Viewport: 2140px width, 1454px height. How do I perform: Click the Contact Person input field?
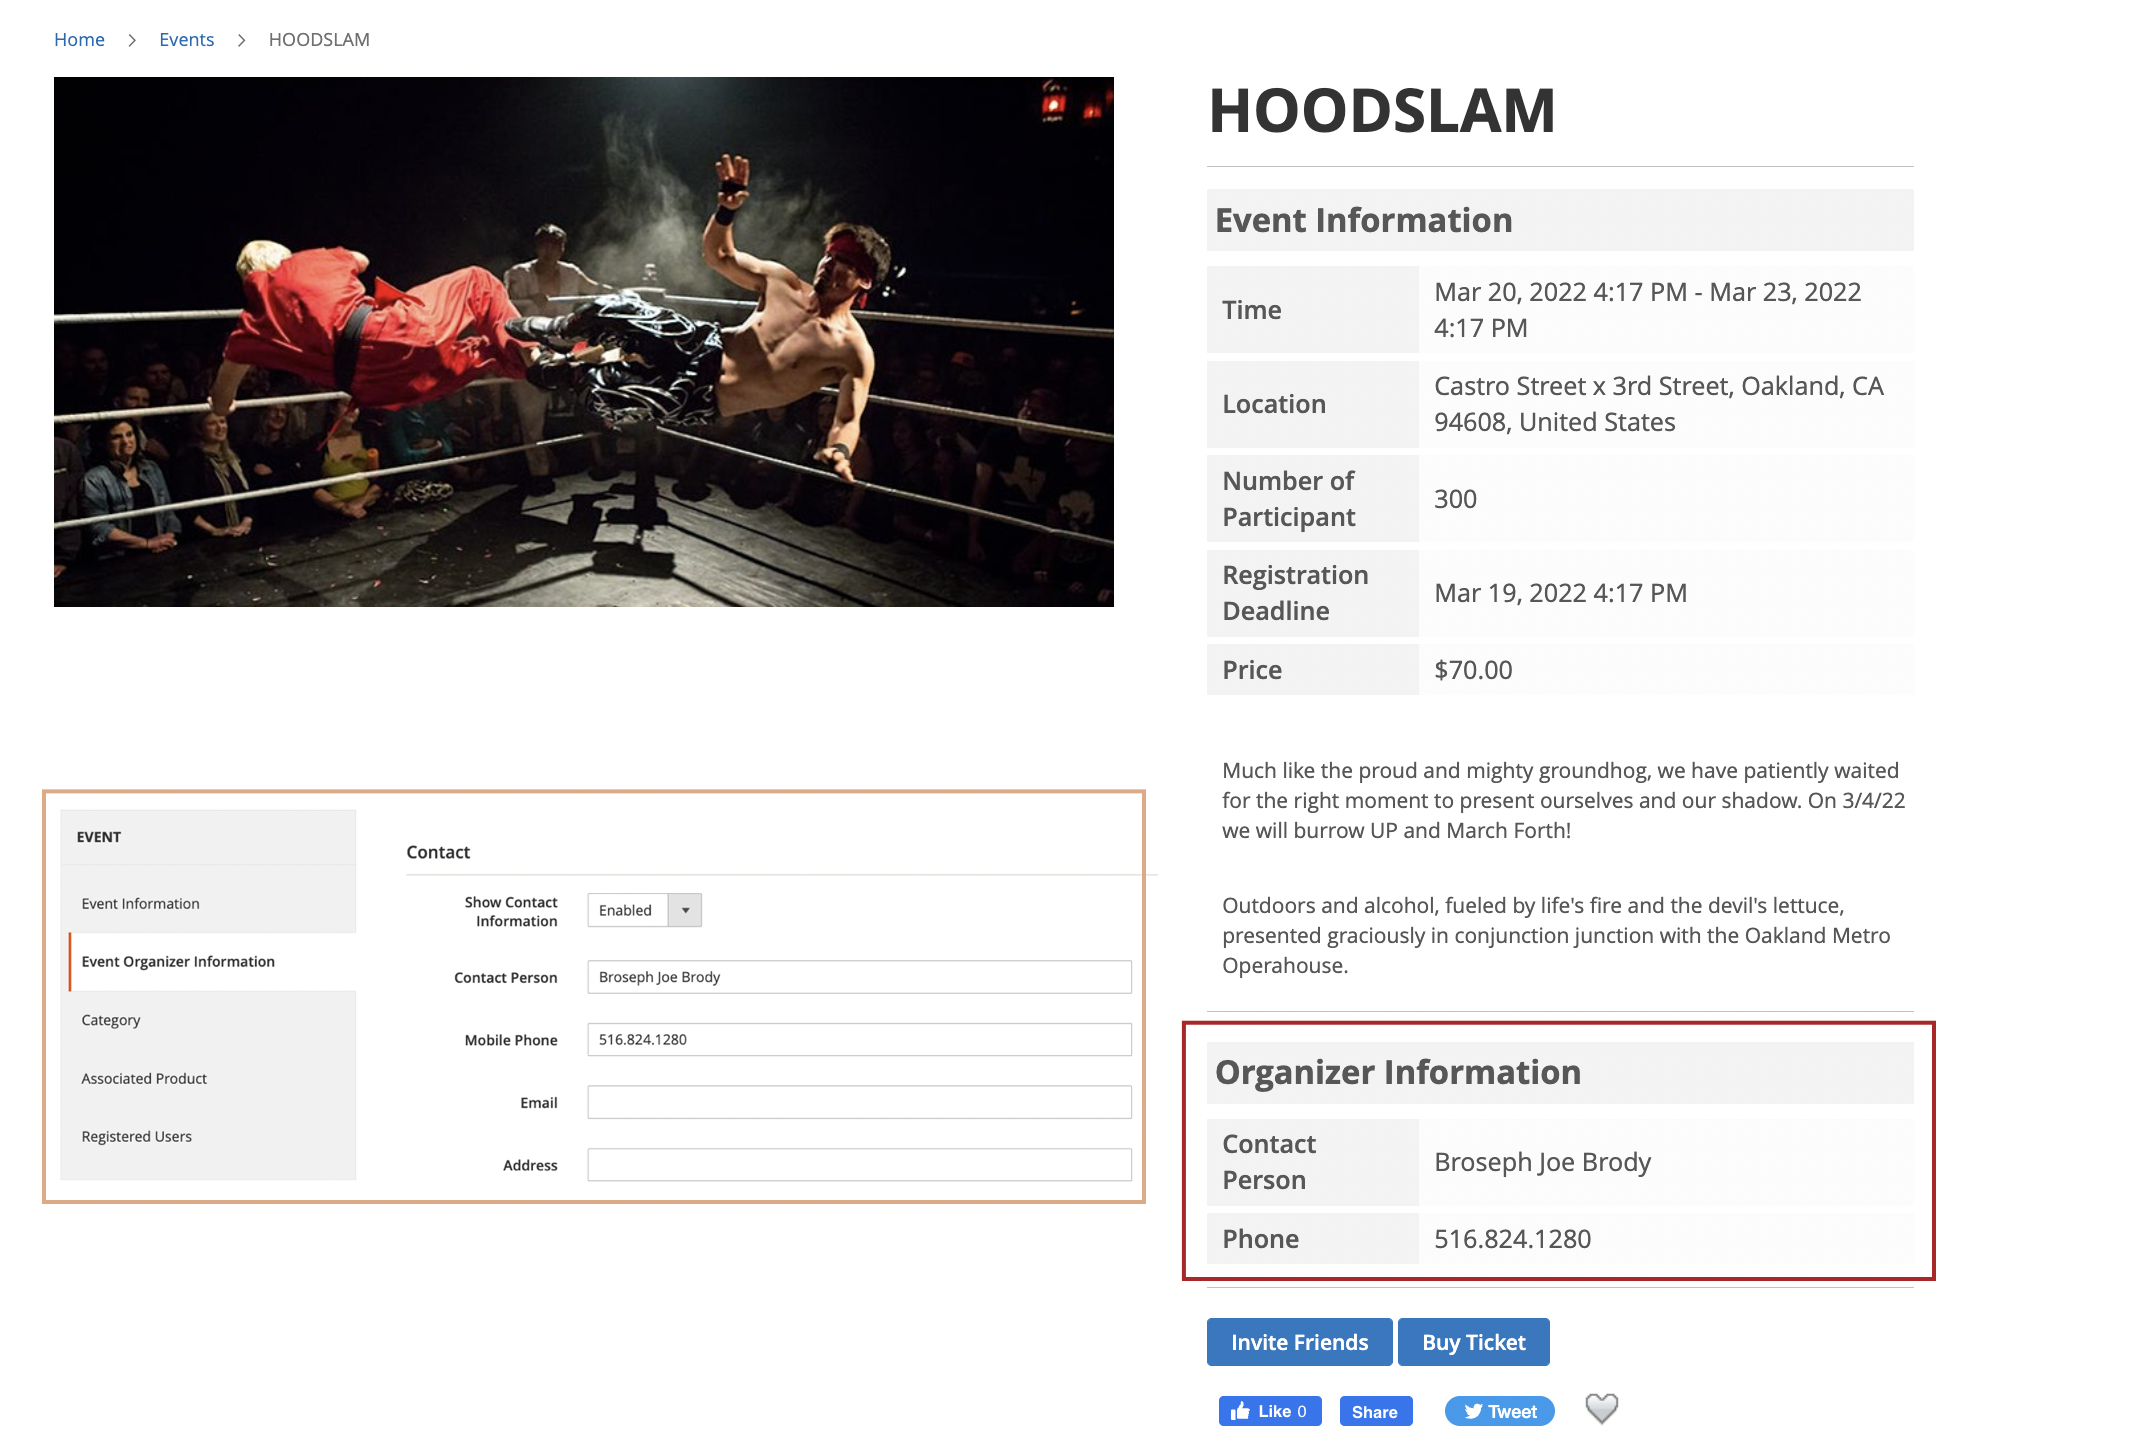859,977
